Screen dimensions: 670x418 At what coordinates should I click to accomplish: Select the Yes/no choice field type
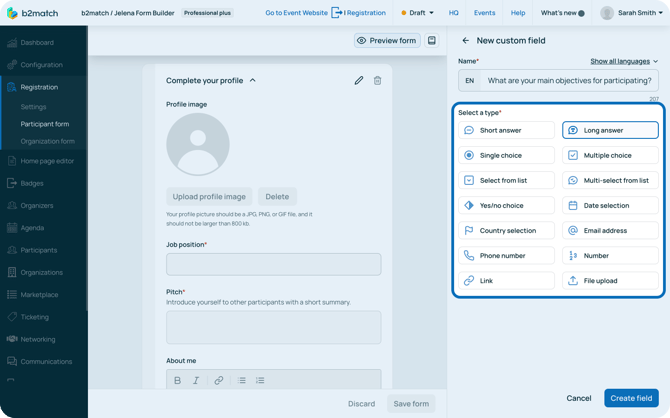[x=506, y=206]
